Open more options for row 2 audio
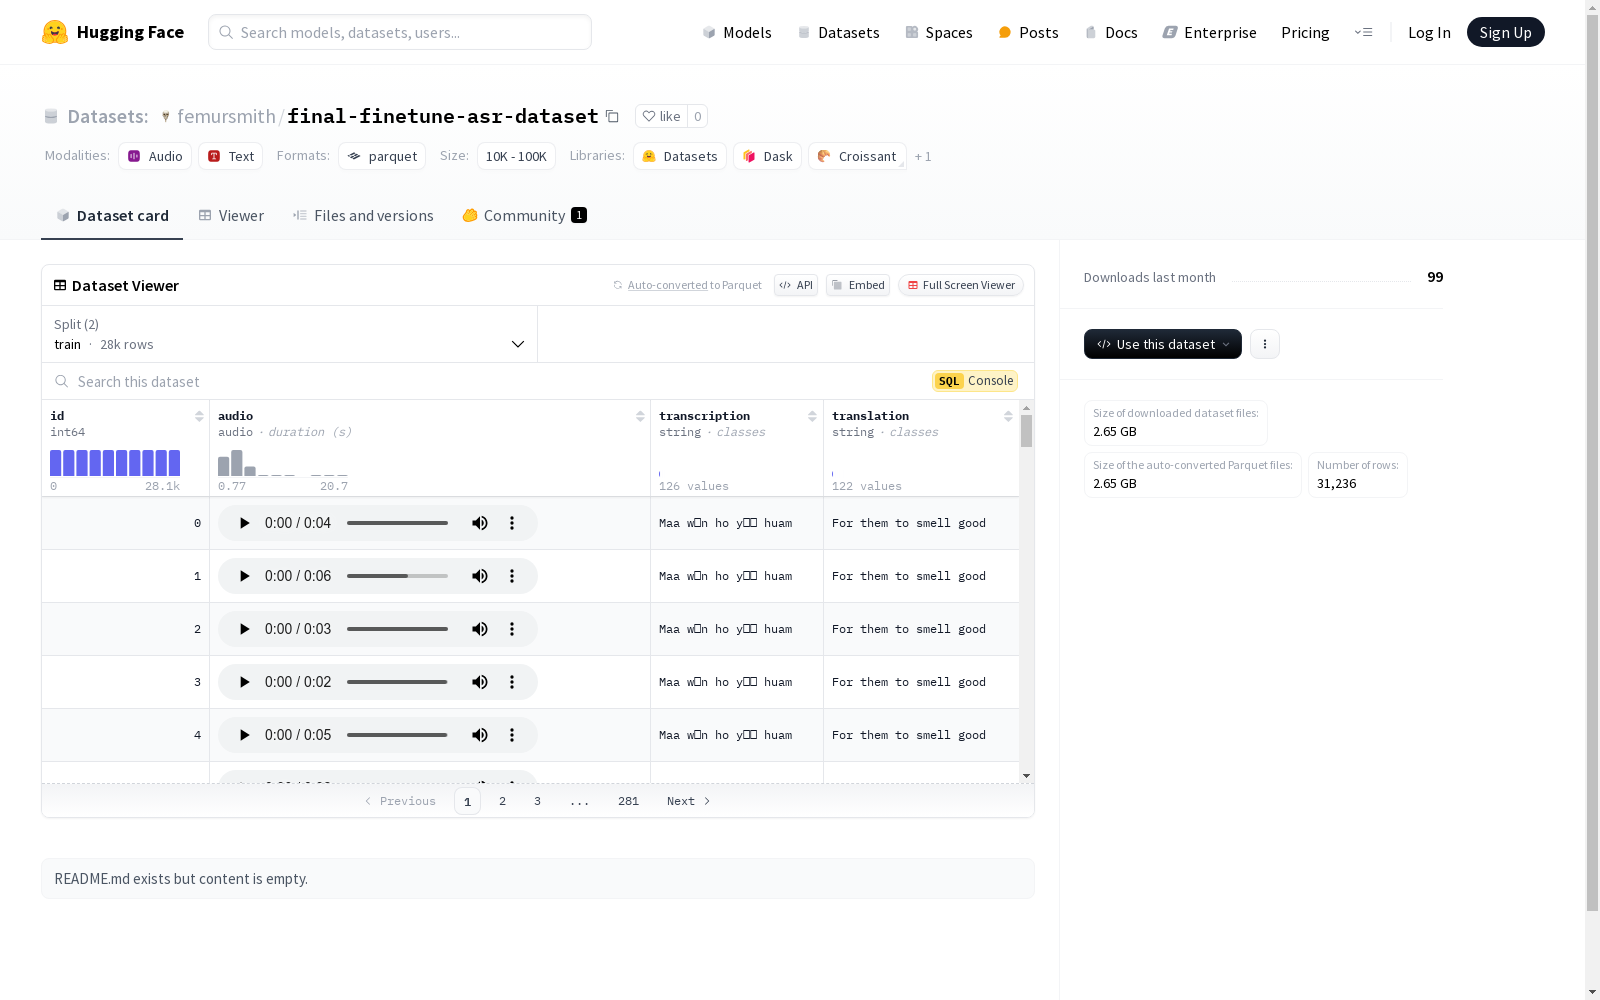Viewport: 1600px width, 1000px height. [512, 629]
